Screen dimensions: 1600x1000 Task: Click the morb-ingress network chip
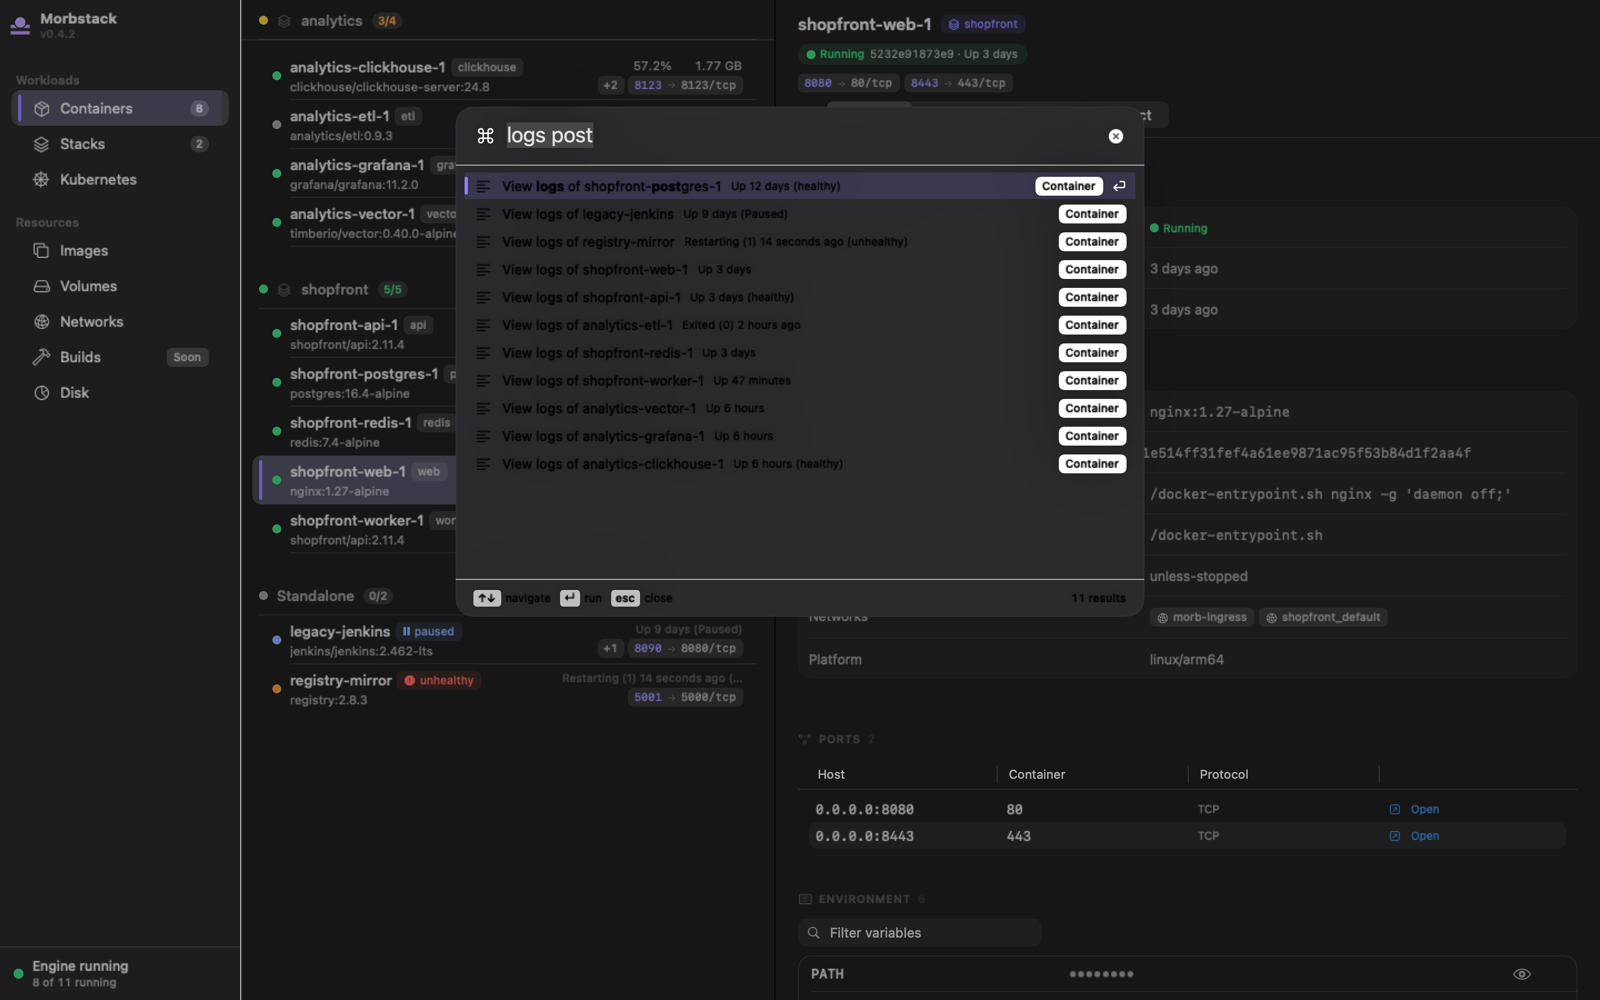click(1201, 618)
